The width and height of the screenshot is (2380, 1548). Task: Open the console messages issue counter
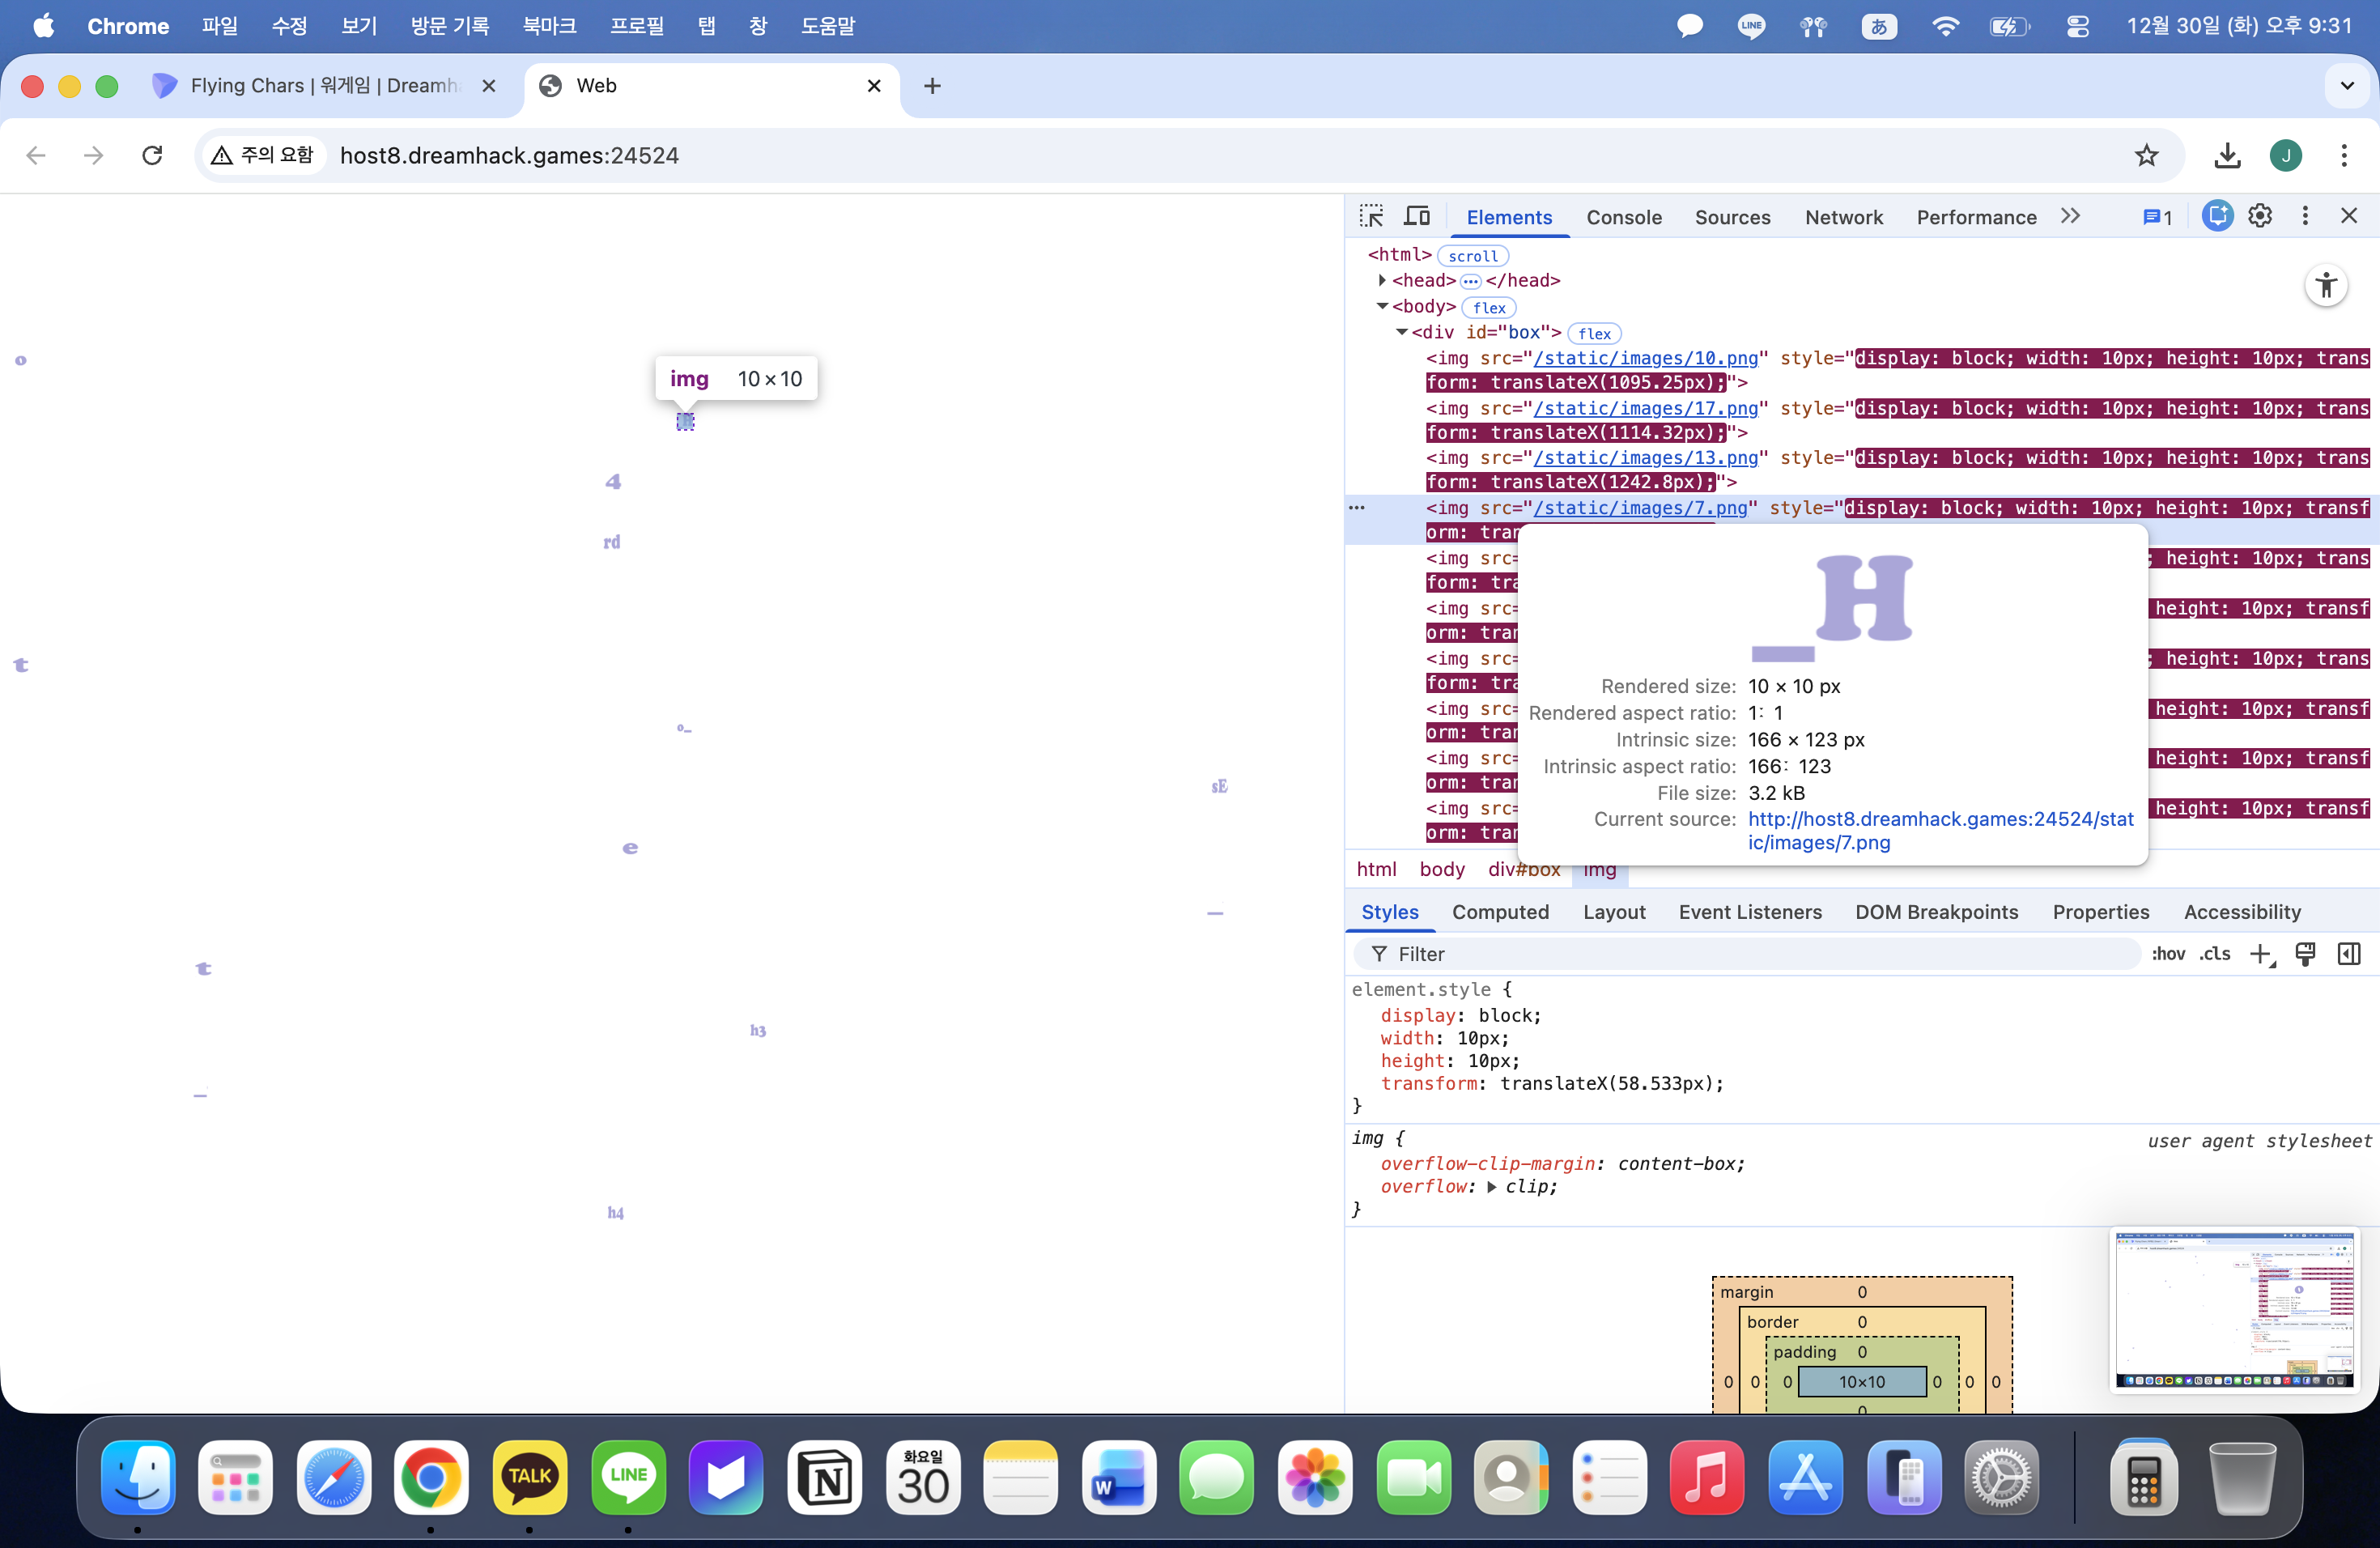pyautogui.click(x=2157, y=217)
